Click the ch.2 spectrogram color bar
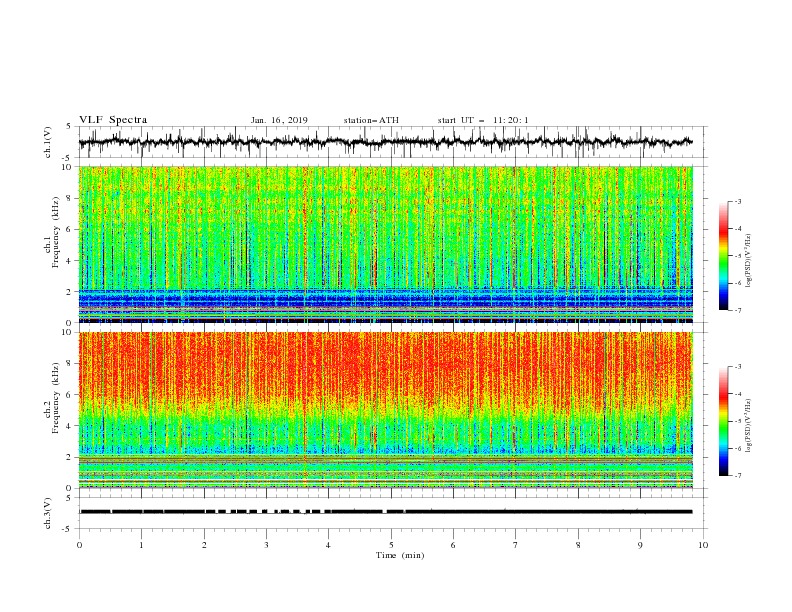Viewport: 792px width, 612px height. [x=723, y=421]
